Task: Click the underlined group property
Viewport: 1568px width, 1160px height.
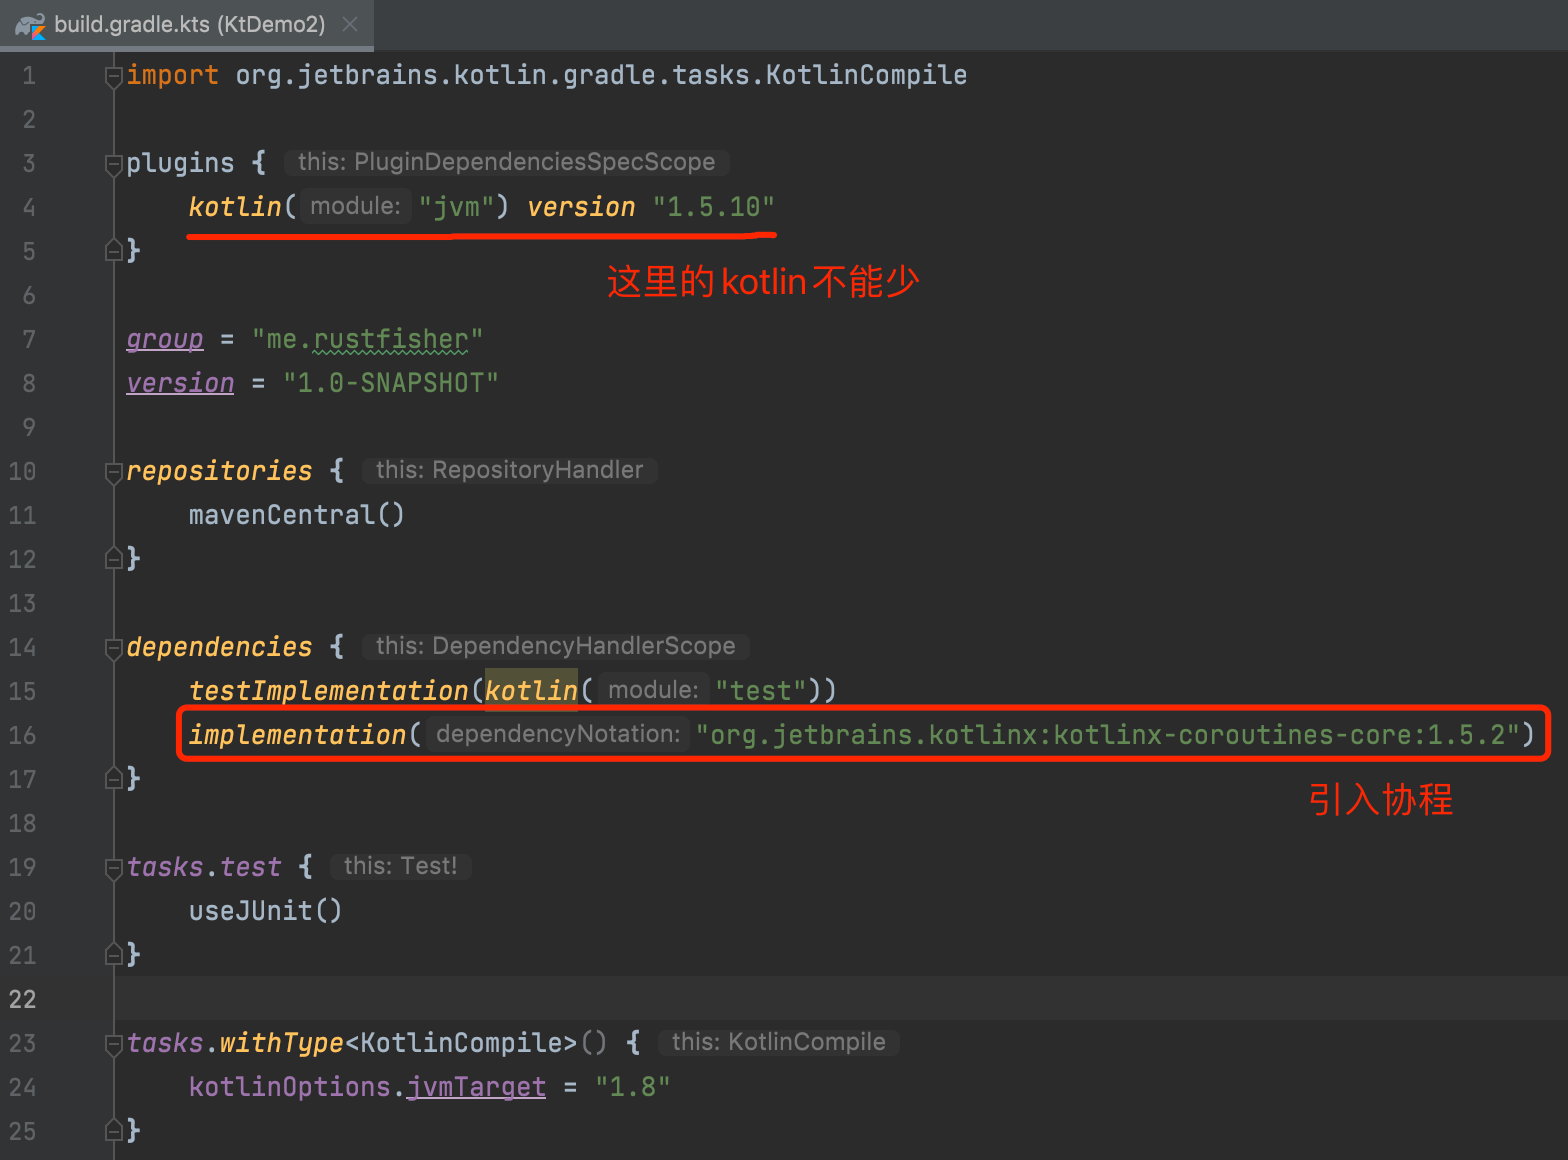Action: click(165, 340)
